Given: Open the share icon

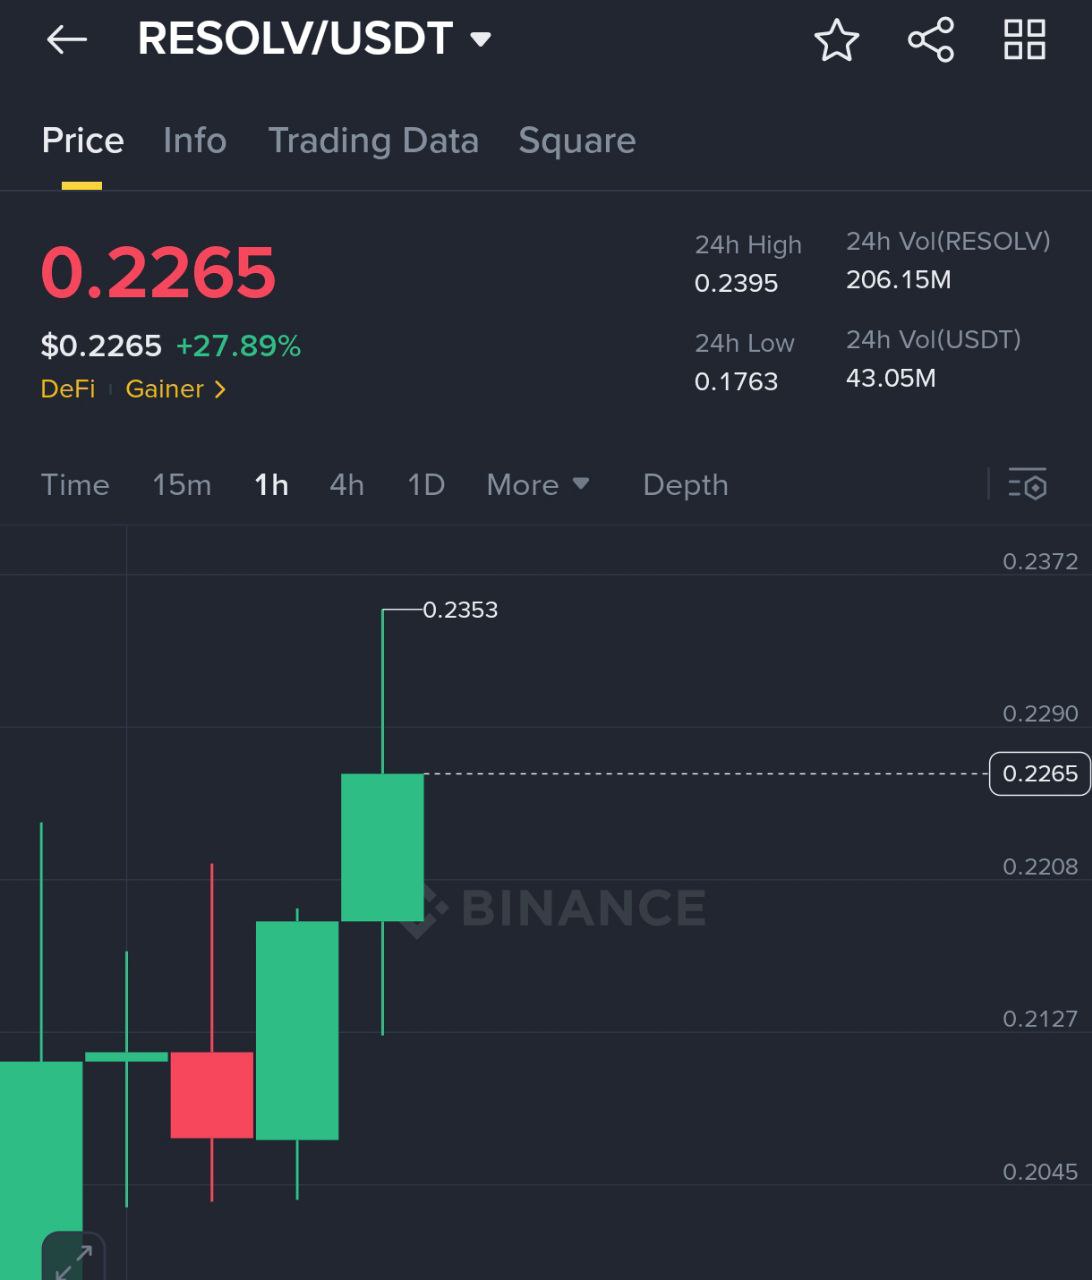Looking at the screenshot, I should coord(930,40).
